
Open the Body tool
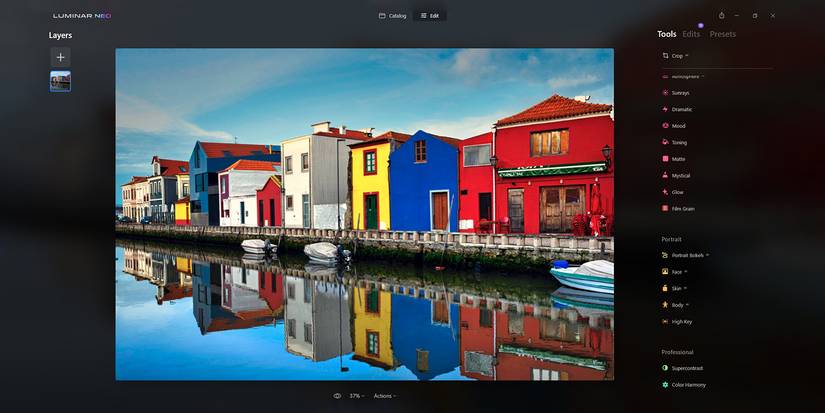pos(676,305)
